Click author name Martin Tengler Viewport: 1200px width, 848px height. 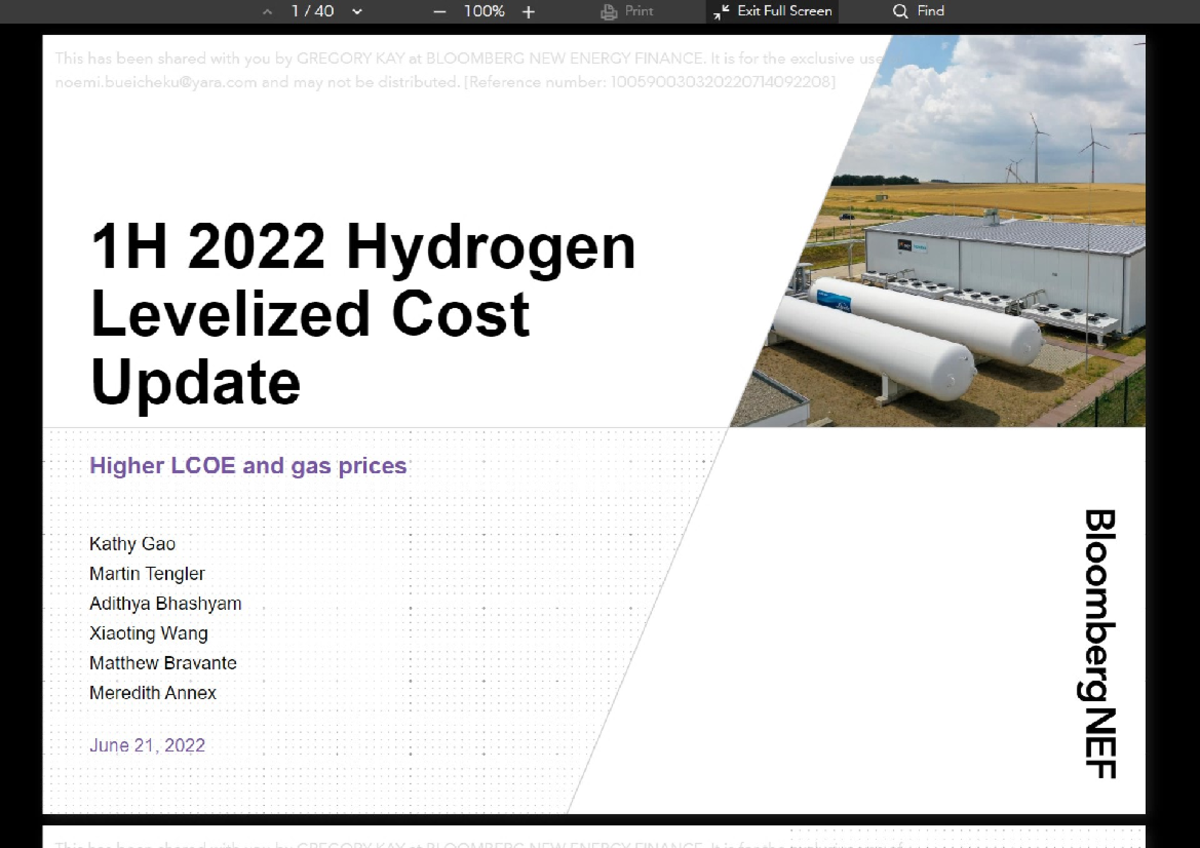pyautogui.click(x=147, y=574)
